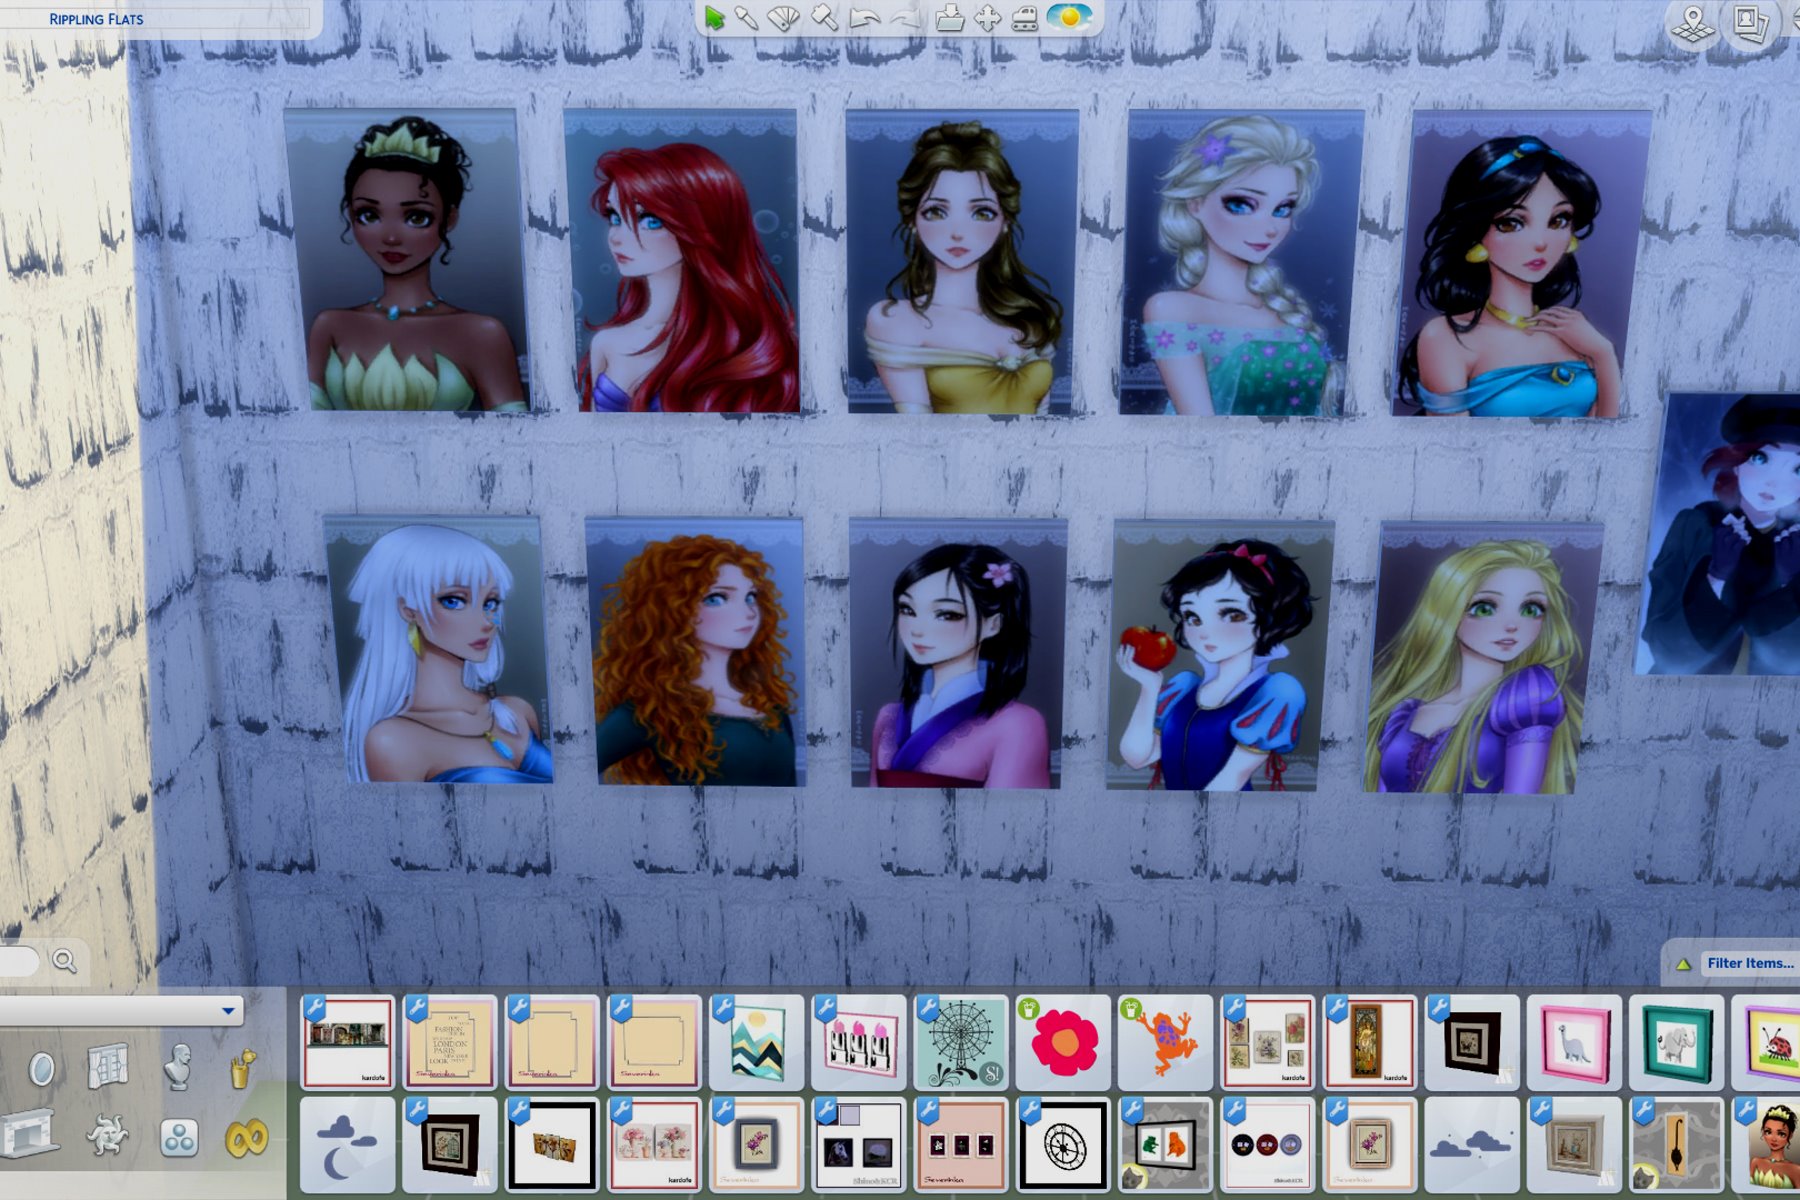This screenshot has width=1800, height=1200.
Task: Select the red flower wall decal
Action: pos(1062,1042)
